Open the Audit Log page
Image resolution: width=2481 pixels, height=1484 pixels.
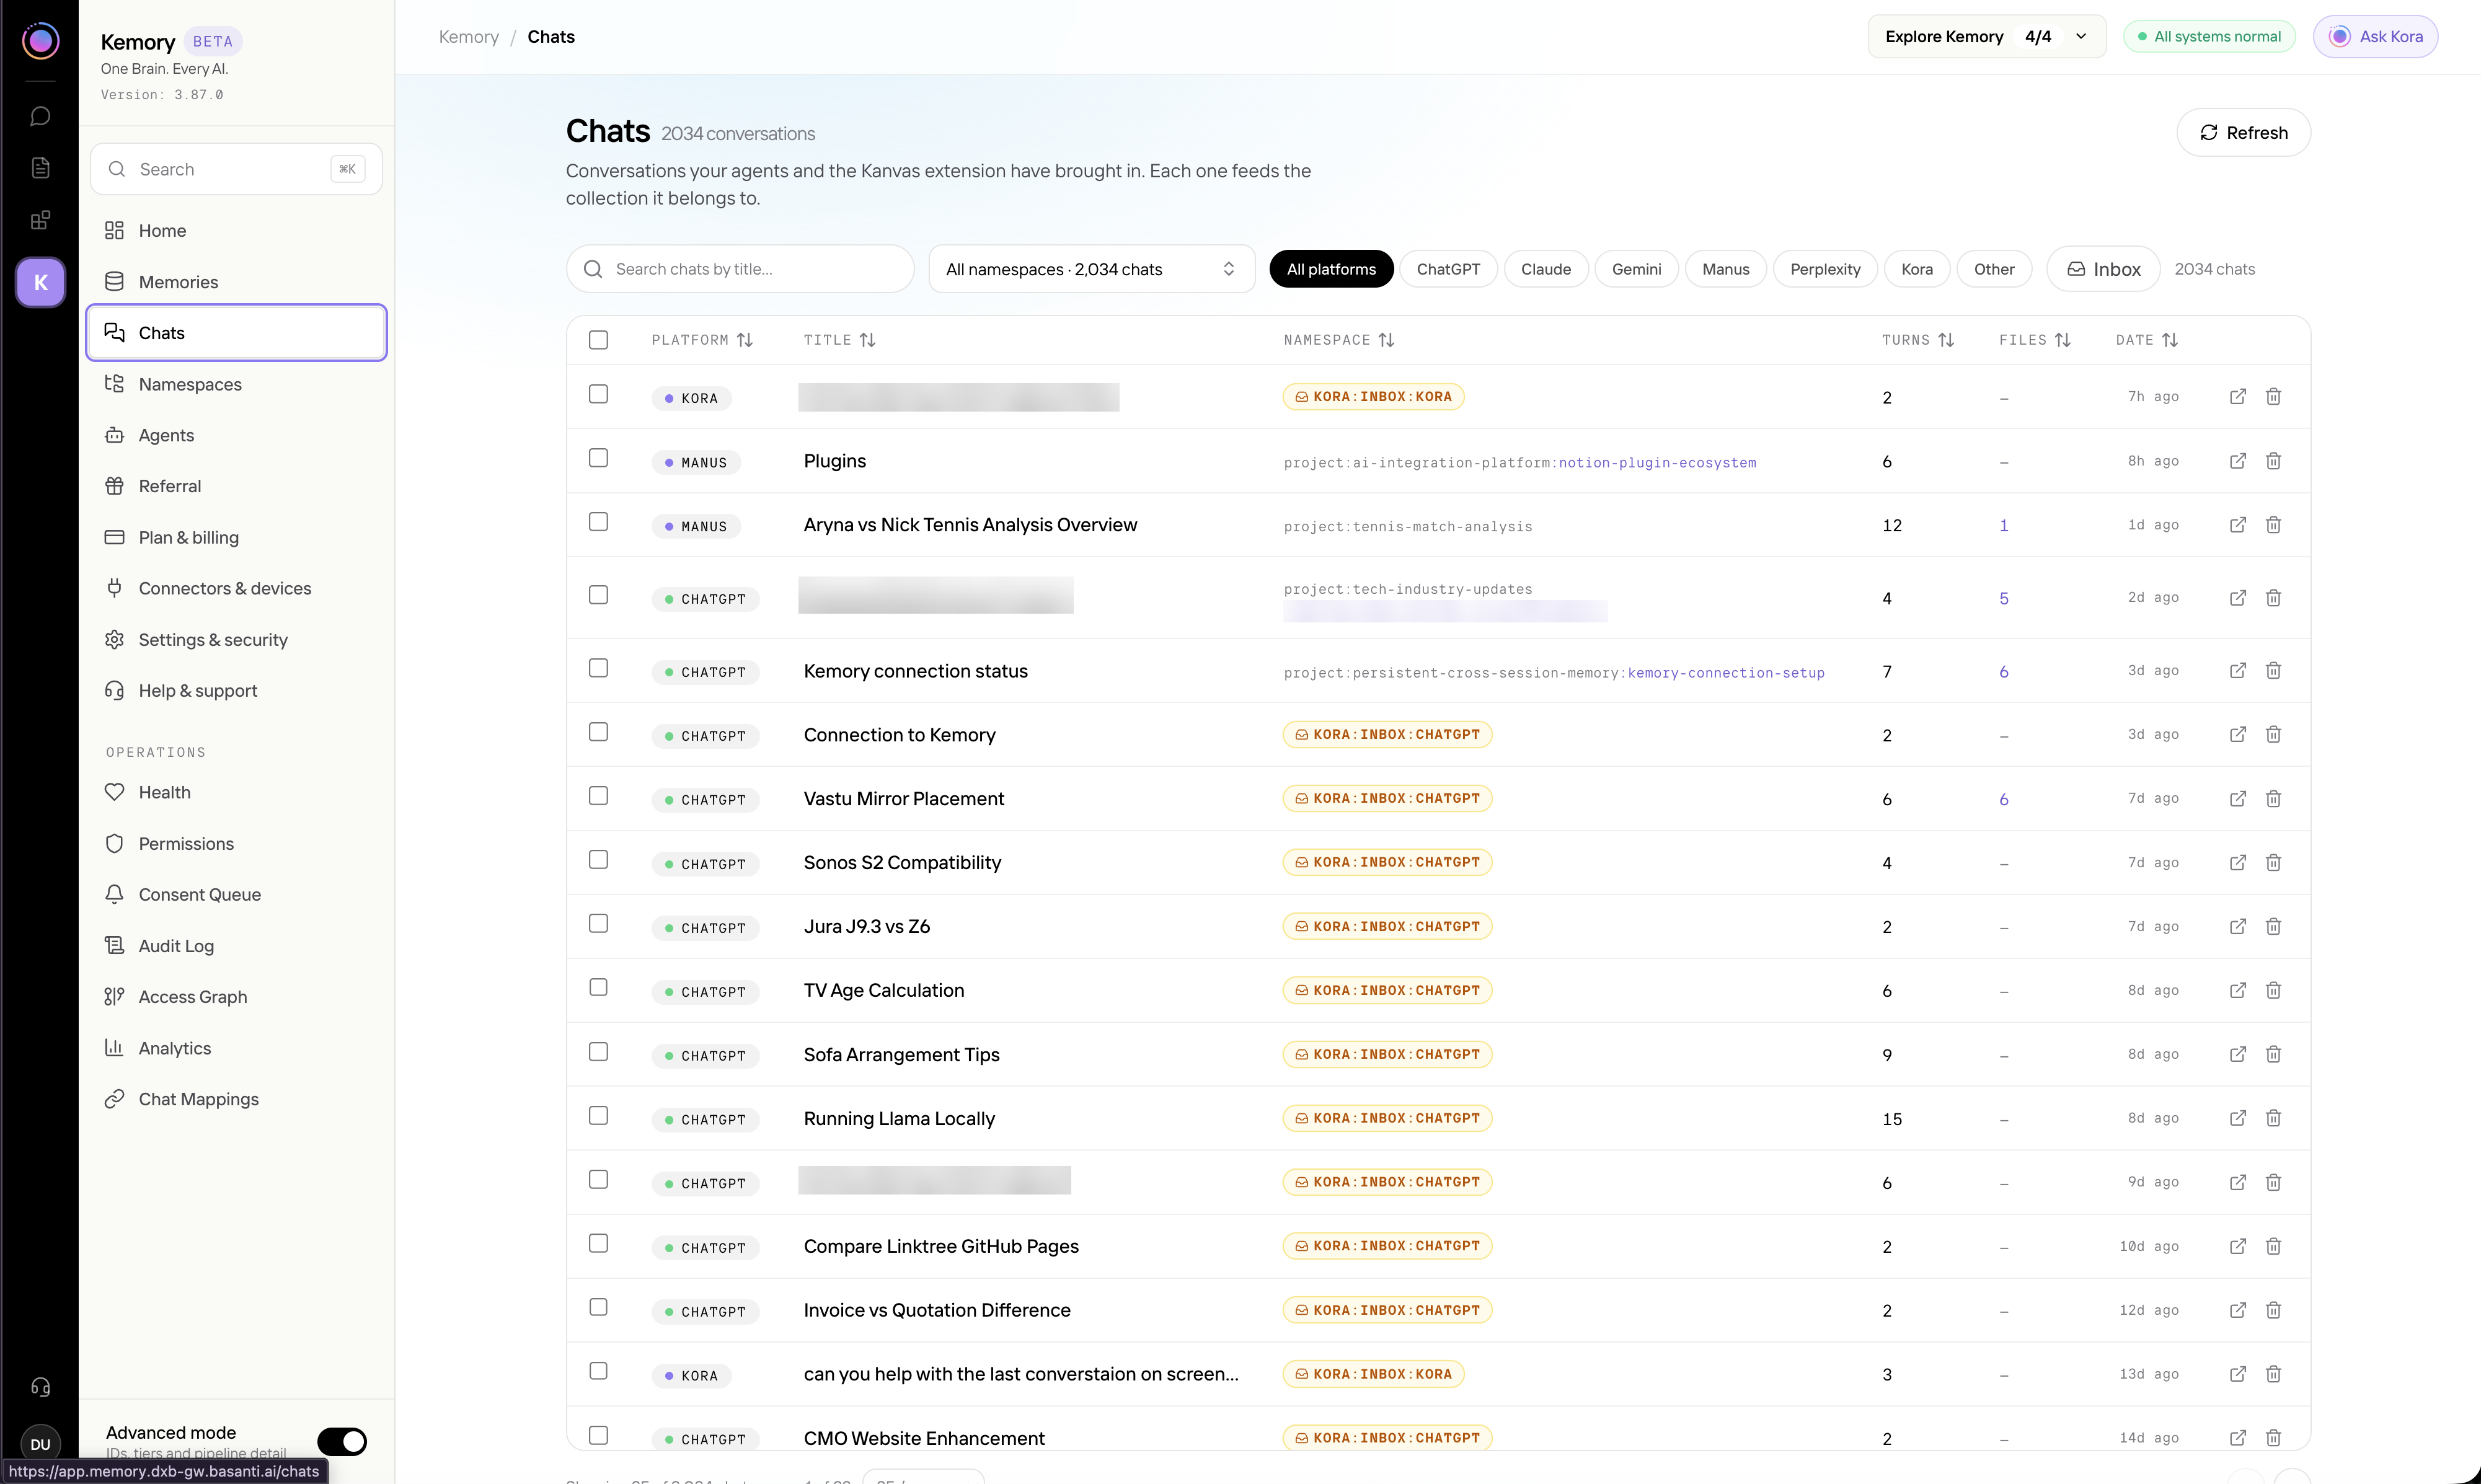237,946
